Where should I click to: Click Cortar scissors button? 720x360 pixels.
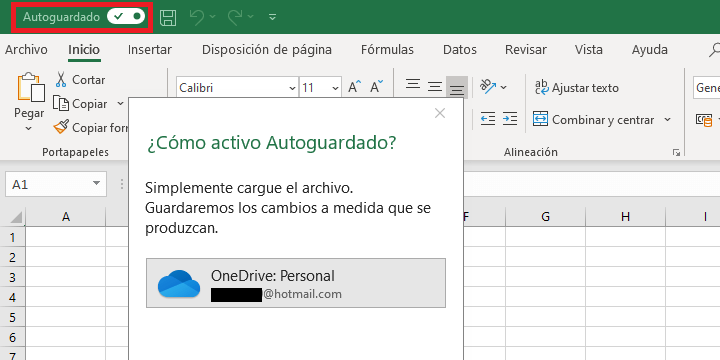click(80, 79)
